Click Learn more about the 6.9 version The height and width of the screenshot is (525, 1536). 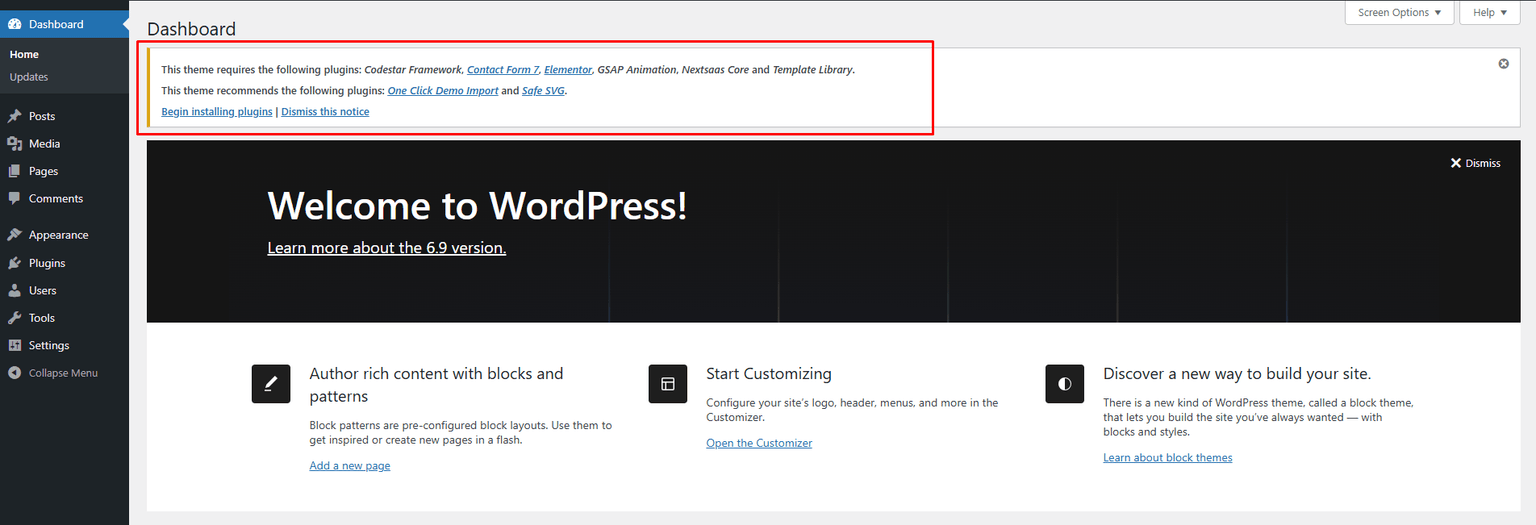pos(386,248)
